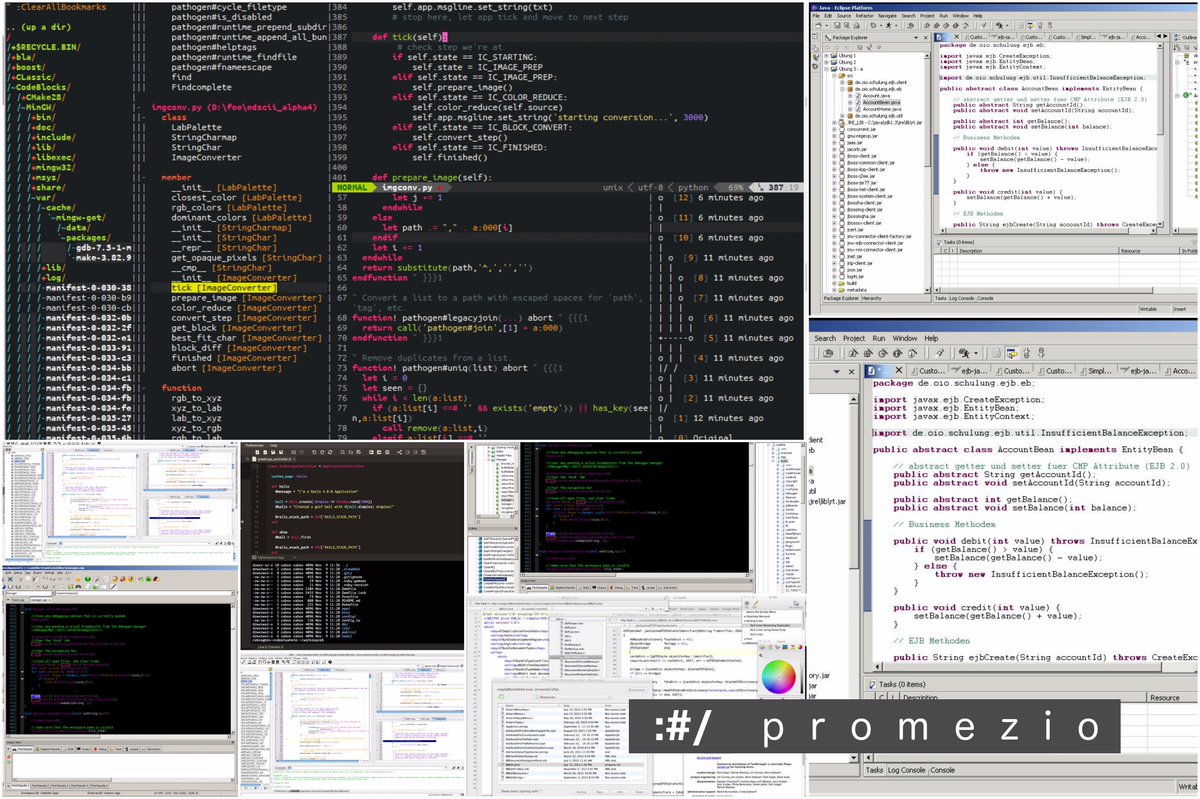Select Console tab in enlarged Eclipse view
The width and height of the screenshot is (1200, 799).
pyautogui.click(x=942, y=770)
